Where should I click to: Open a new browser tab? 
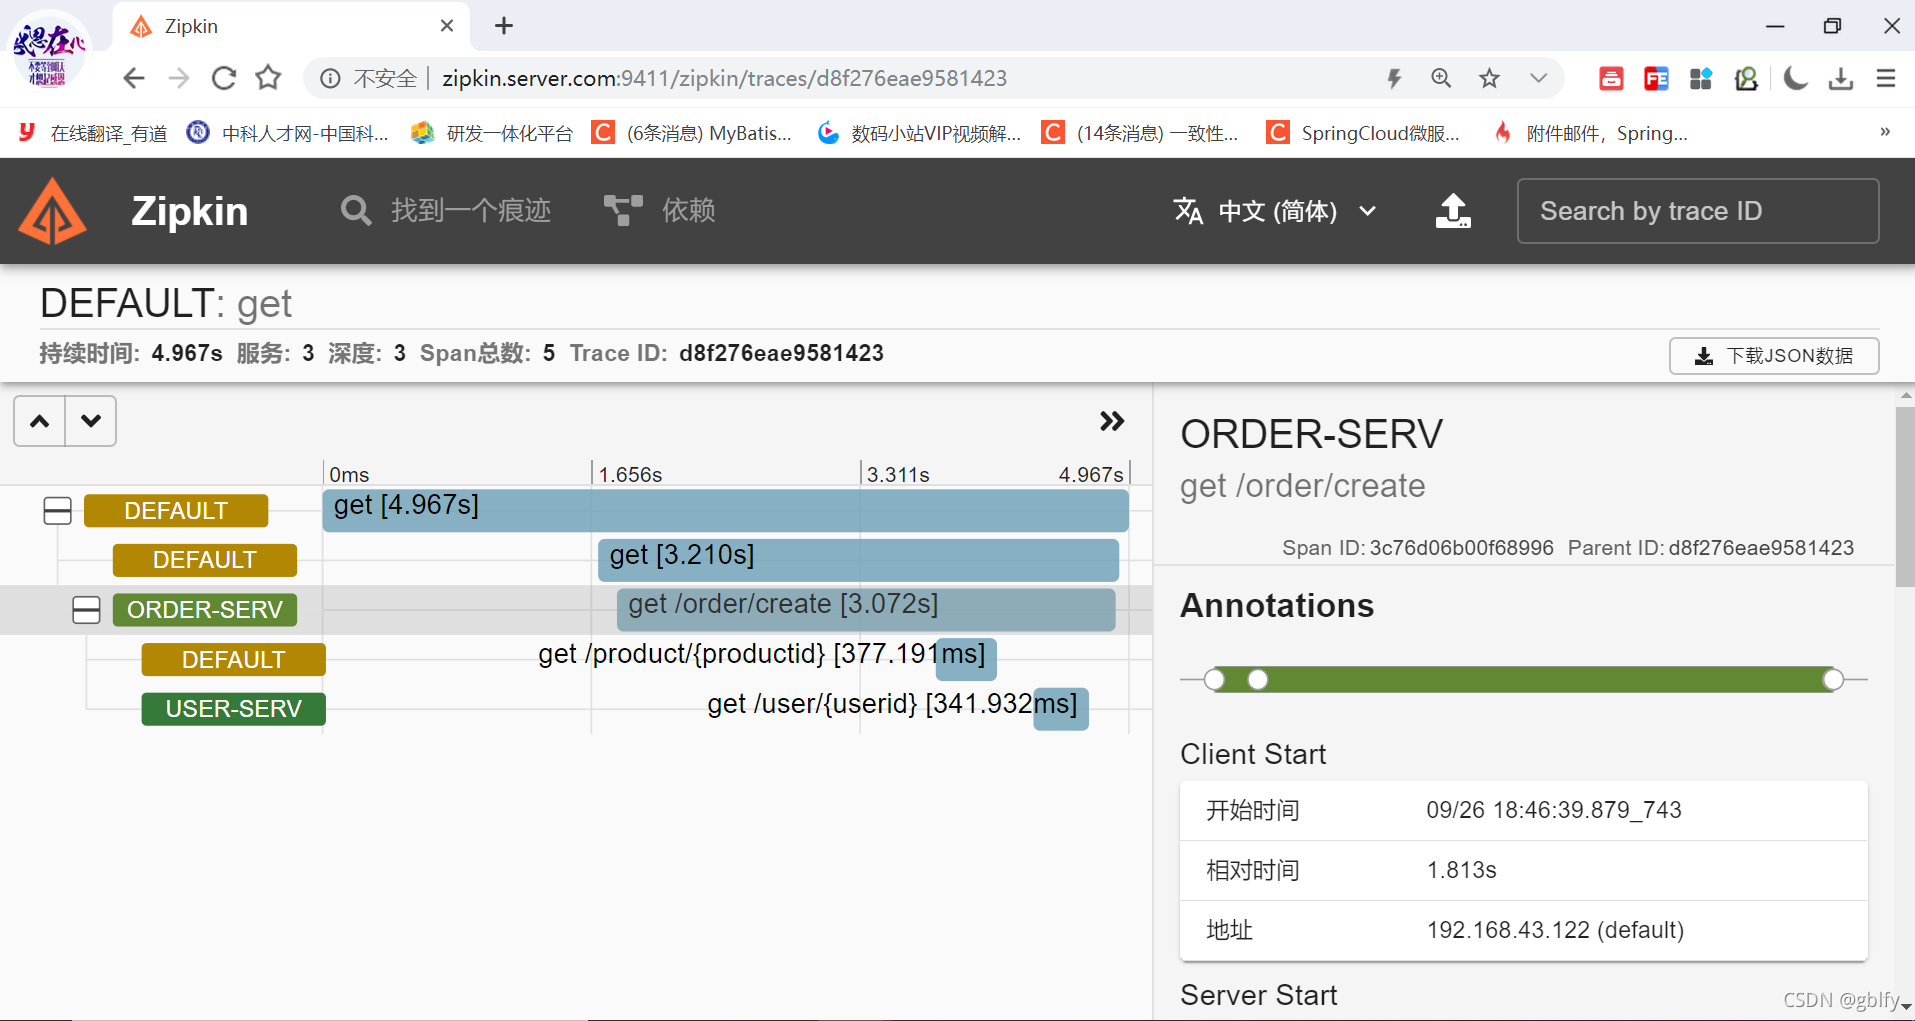point(504,26)
